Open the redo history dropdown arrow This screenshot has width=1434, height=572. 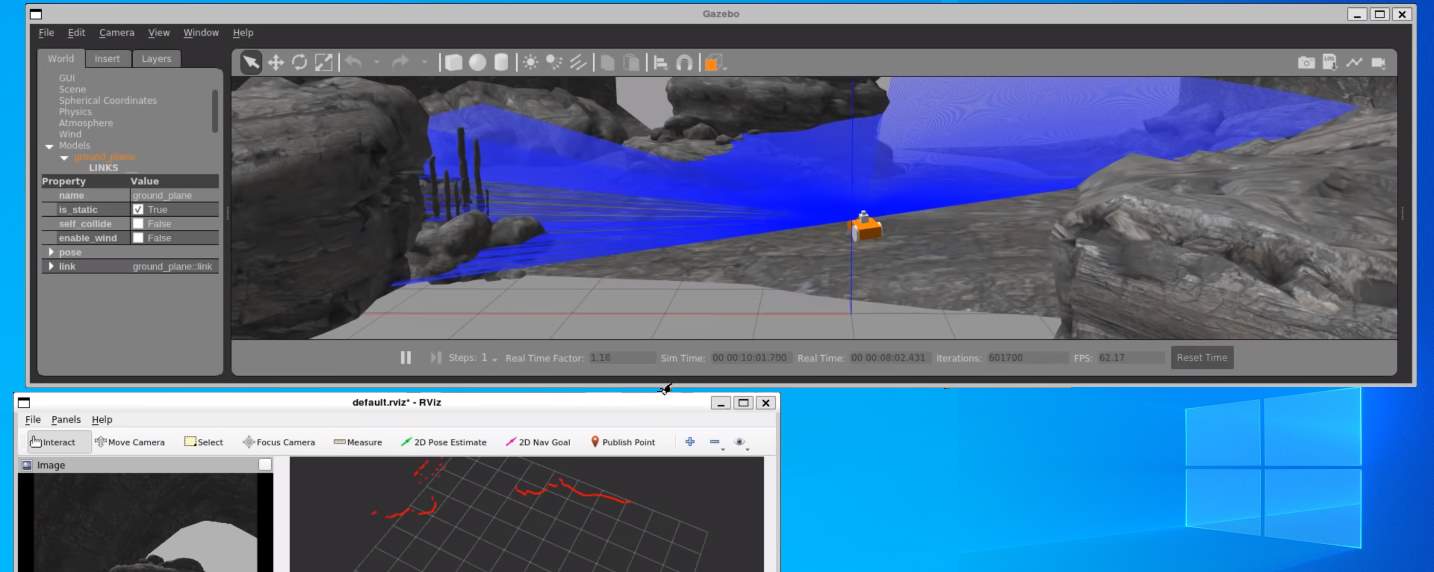click(x=424, y=62)
